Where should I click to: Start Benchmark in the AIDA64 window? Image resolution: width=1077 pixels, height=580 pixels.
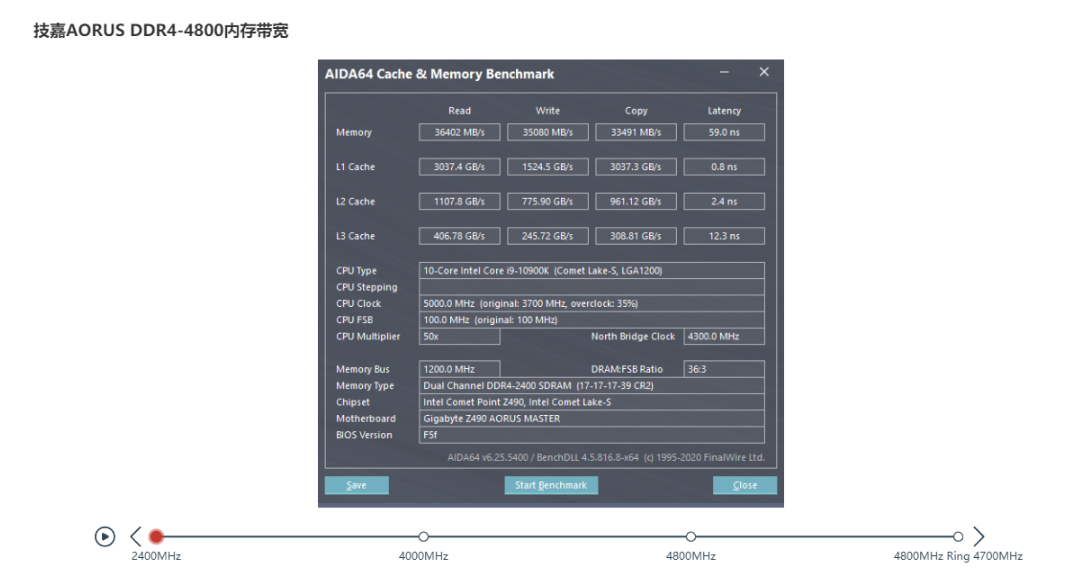(551, 485)
